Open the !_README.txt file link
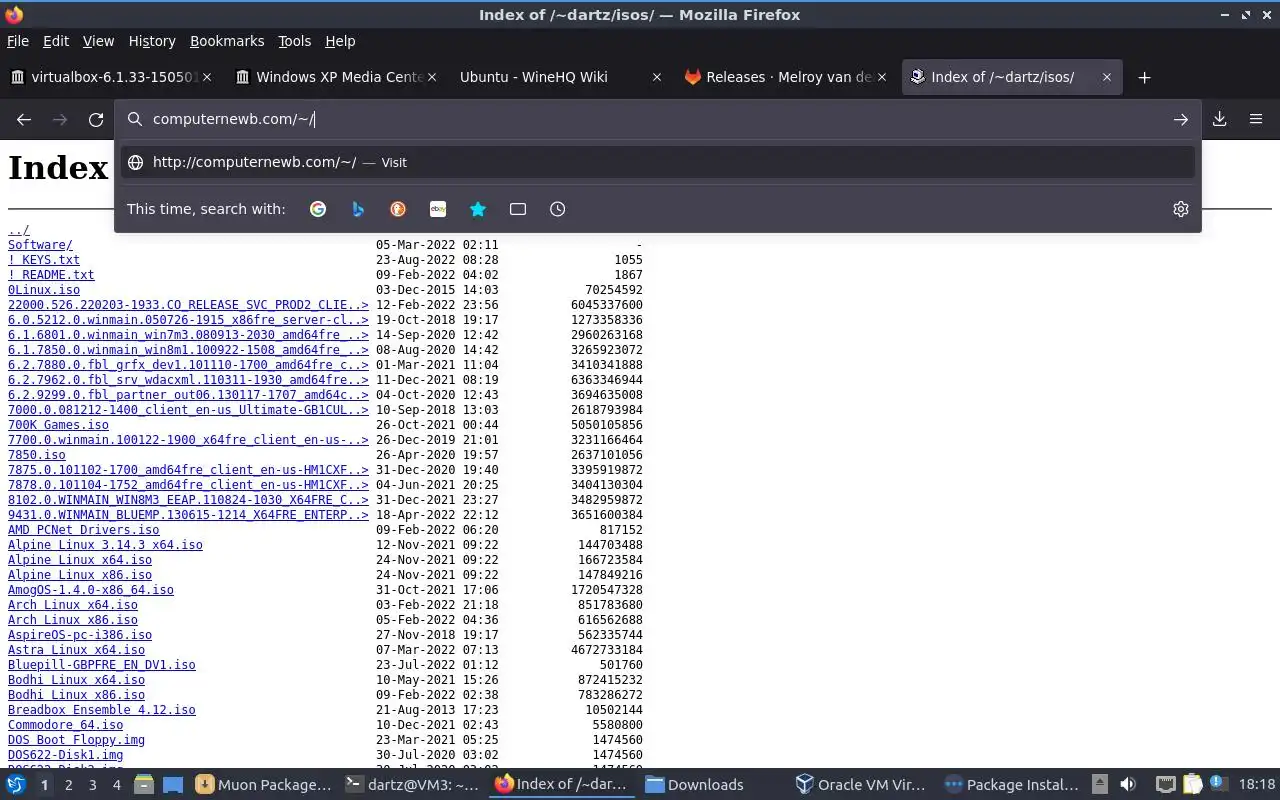1280x800 pixels. point(51,275)
